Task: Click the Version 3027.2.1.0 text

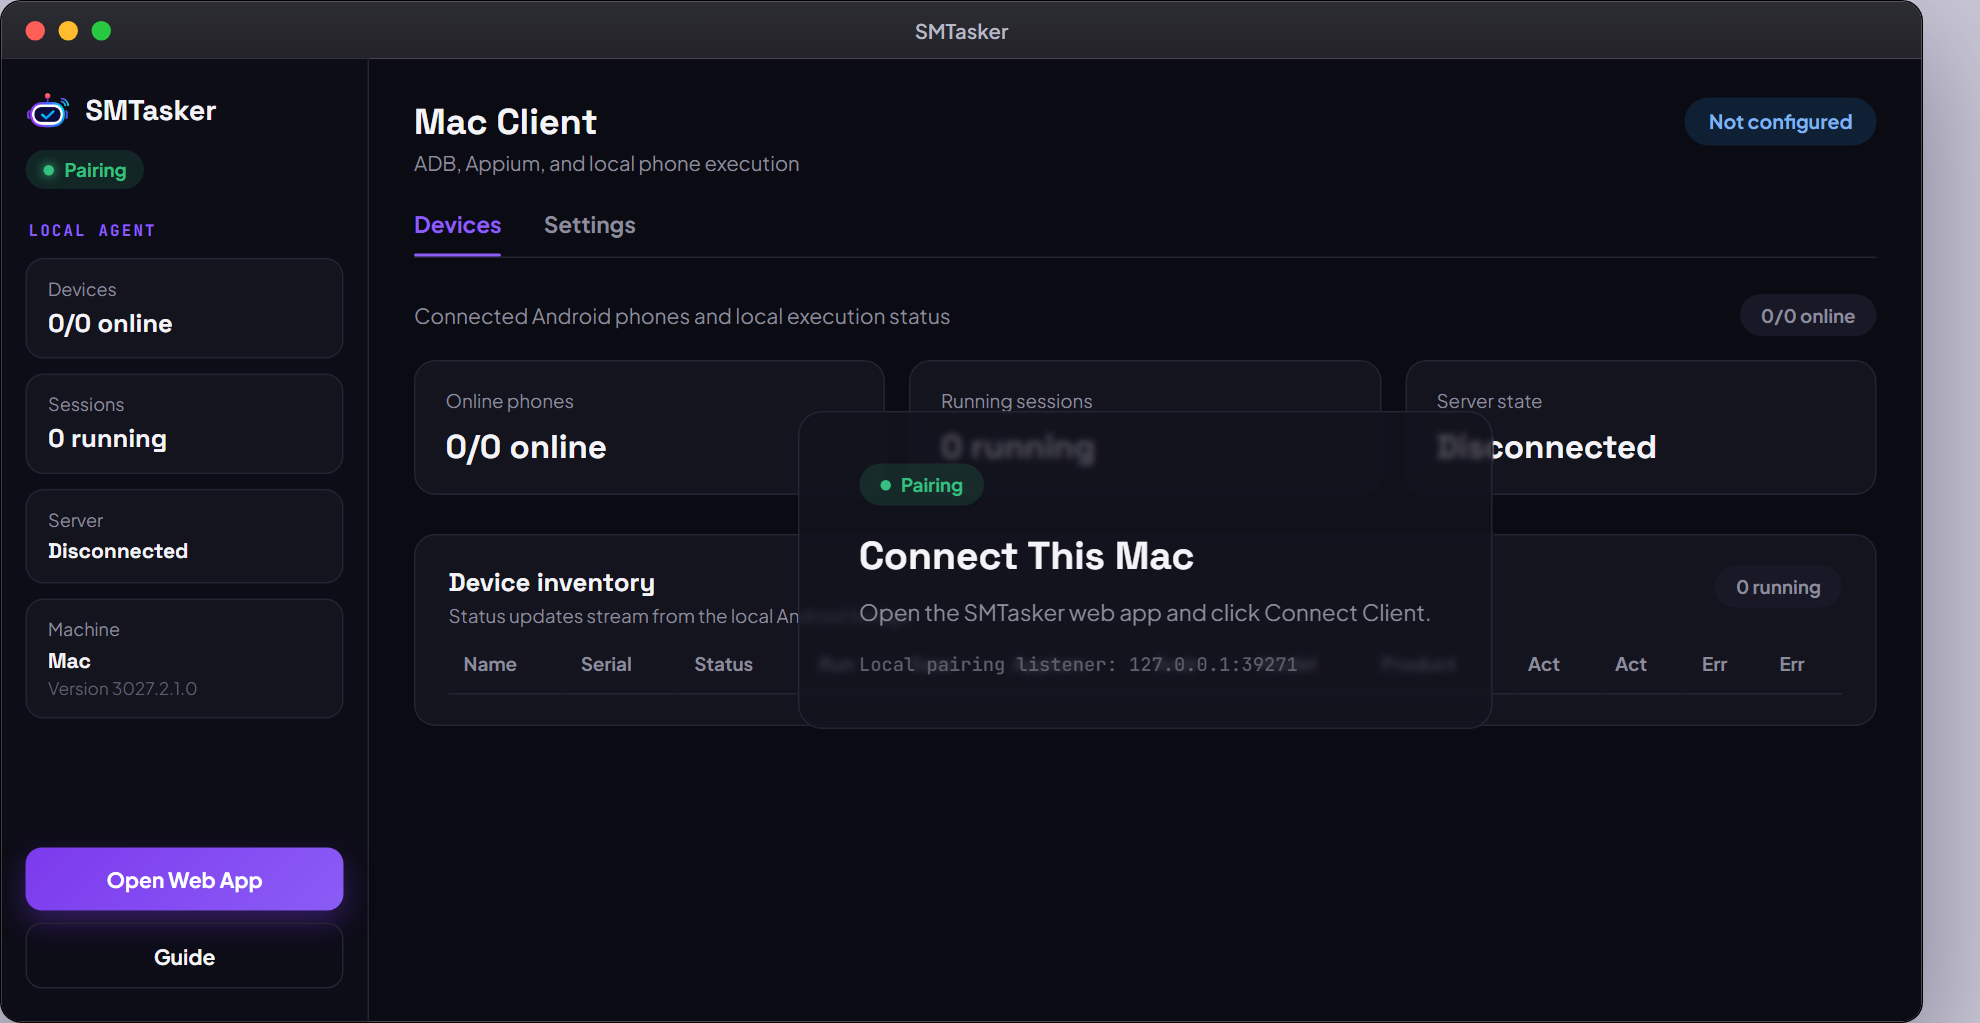Action: tap(122, 688)
